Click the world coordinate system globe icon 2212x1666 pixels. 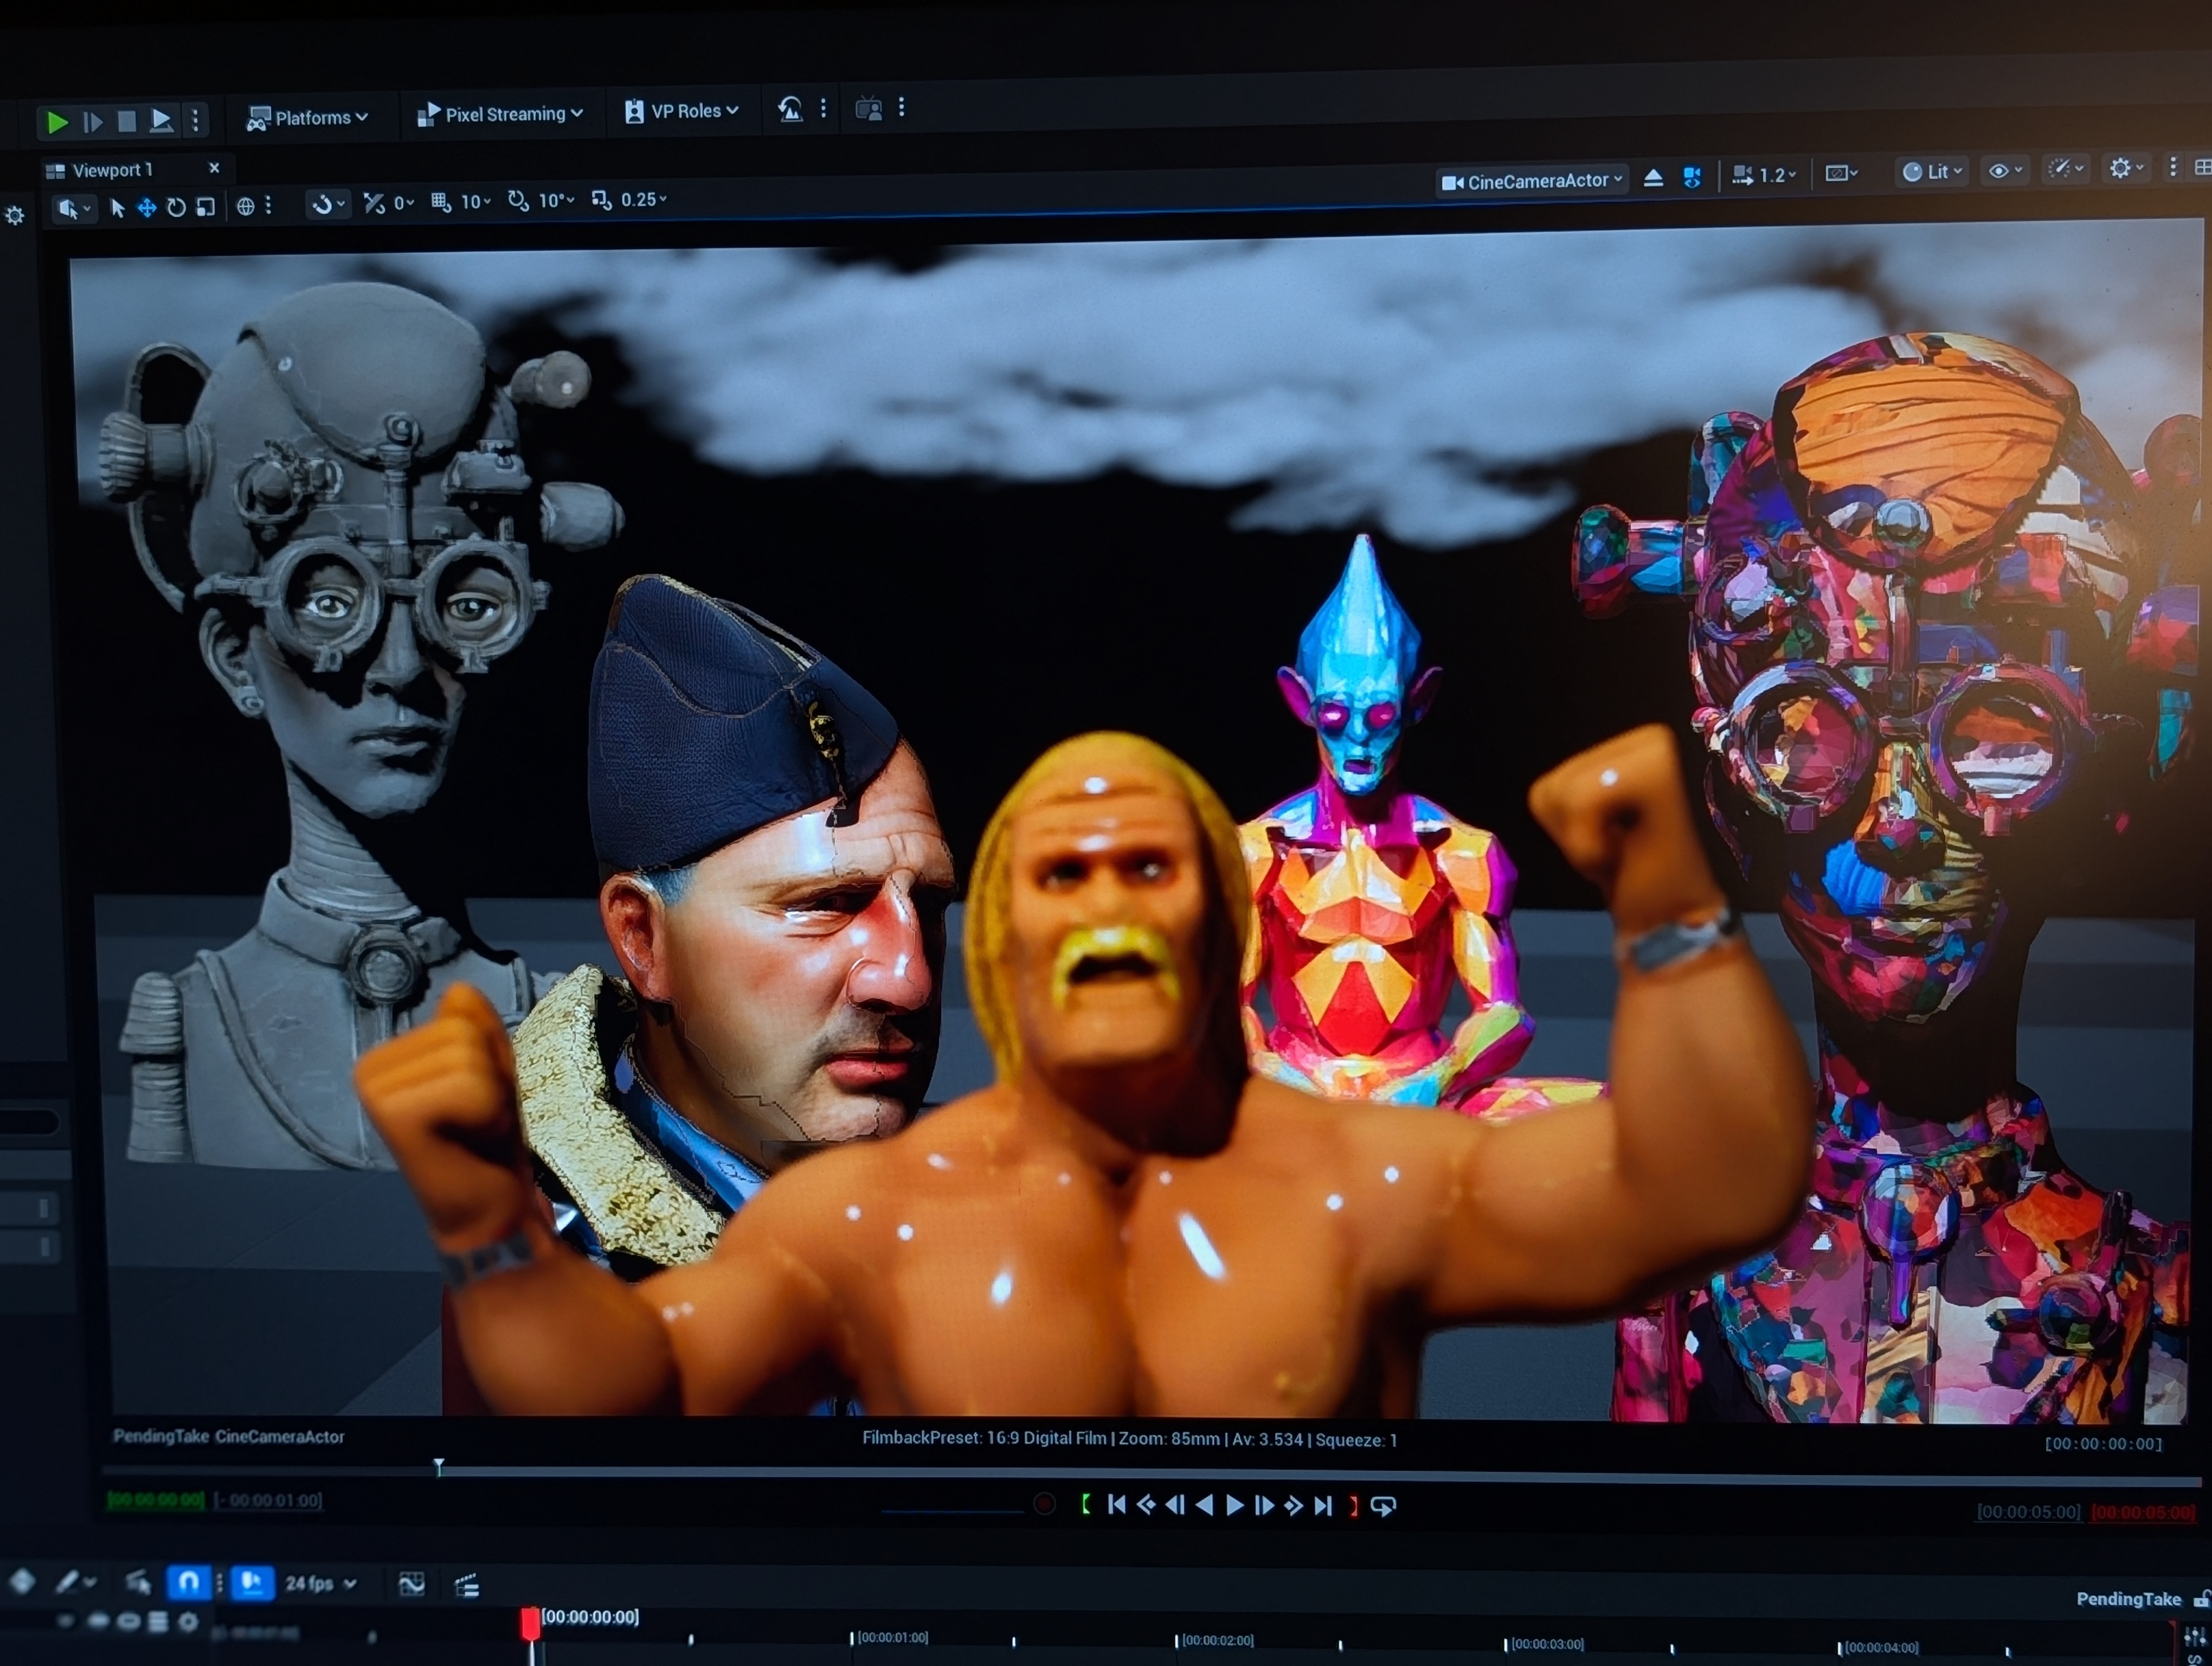247,207
